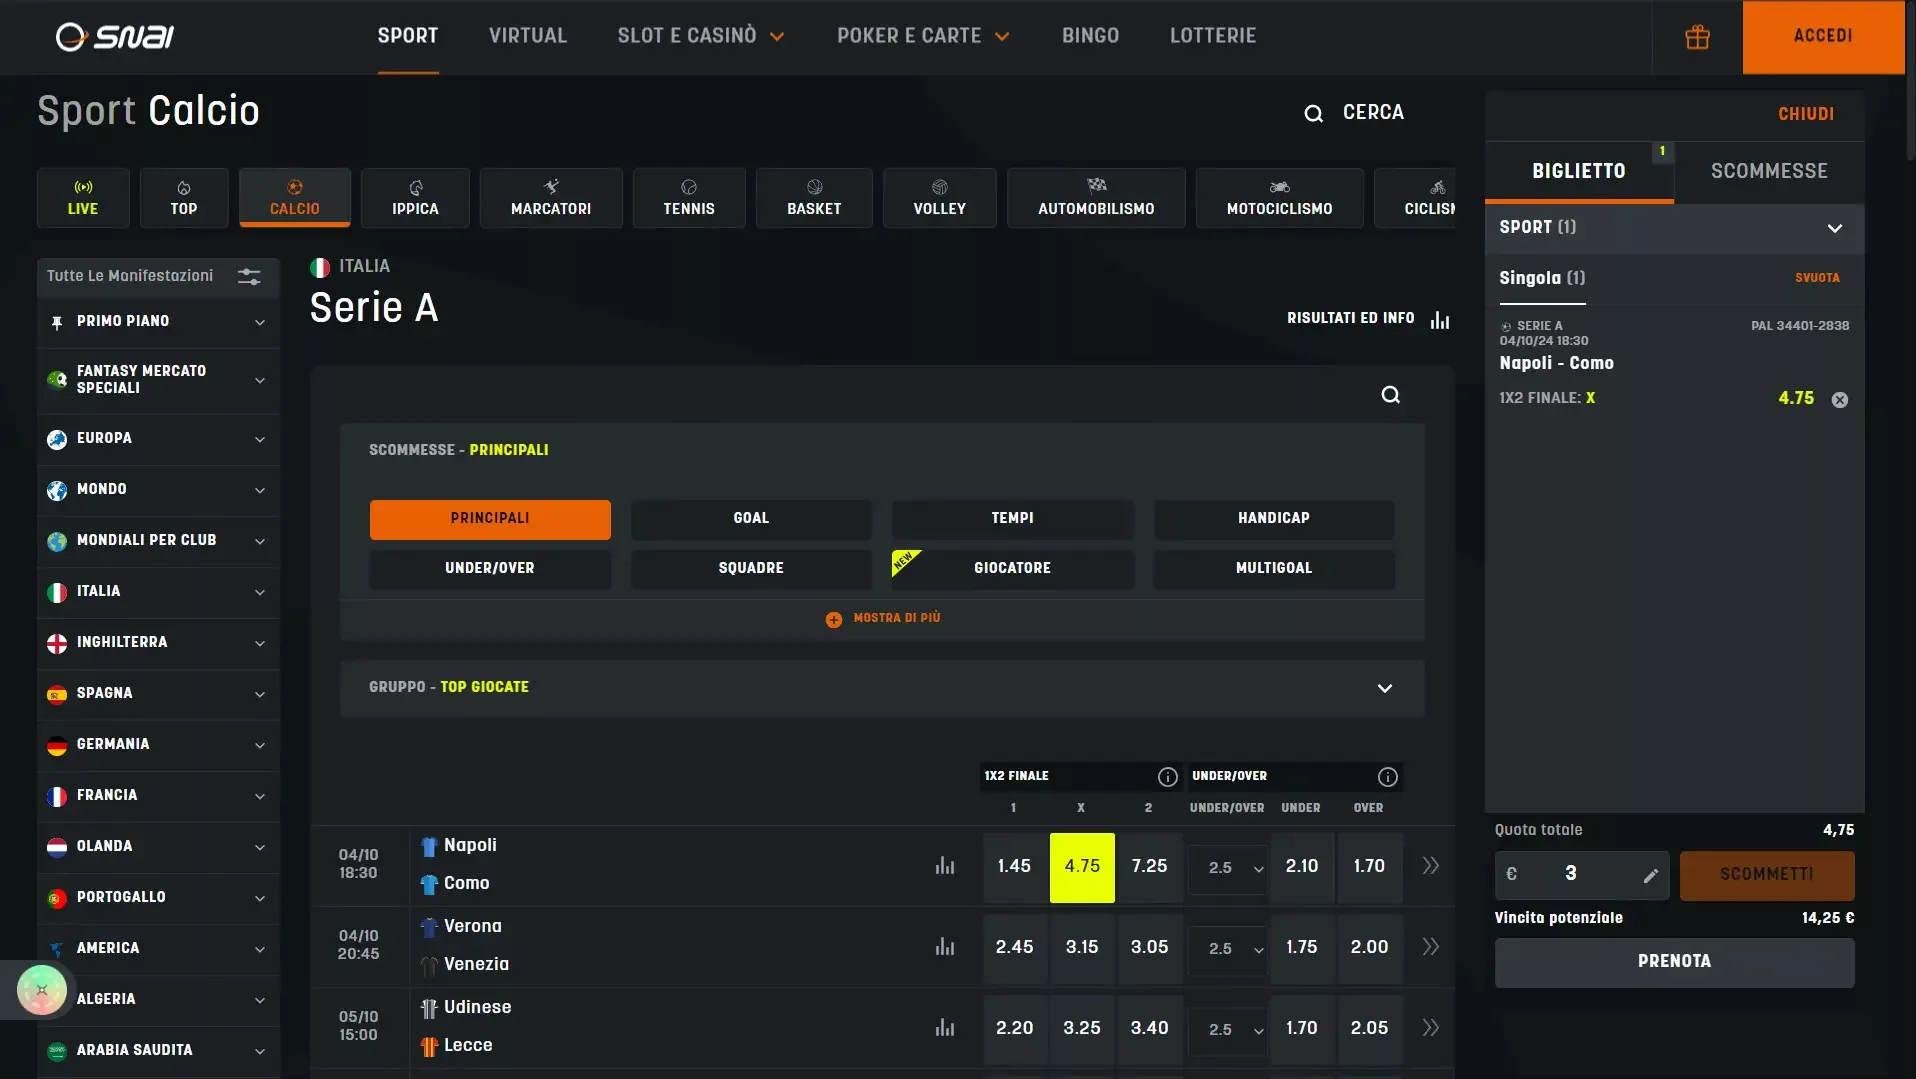Collapse the SPORT section in the bet slip
Screen dimensions: 1916x1079
click(1836, 228)
